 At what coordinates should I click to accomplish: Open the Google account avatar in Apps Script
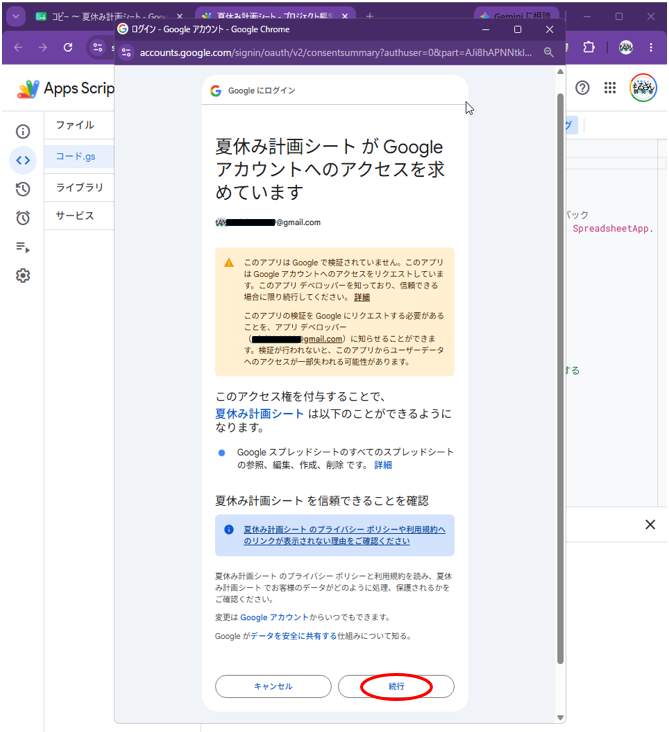coord(643,88)
